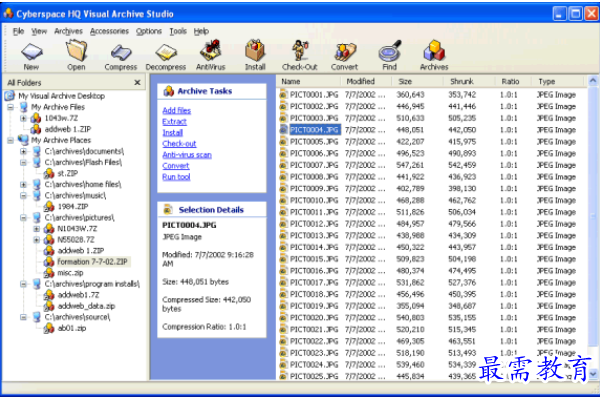Collapse the C:\archives\program installs\ folder
Screen dimensions: 600x400
coord(24,284)
